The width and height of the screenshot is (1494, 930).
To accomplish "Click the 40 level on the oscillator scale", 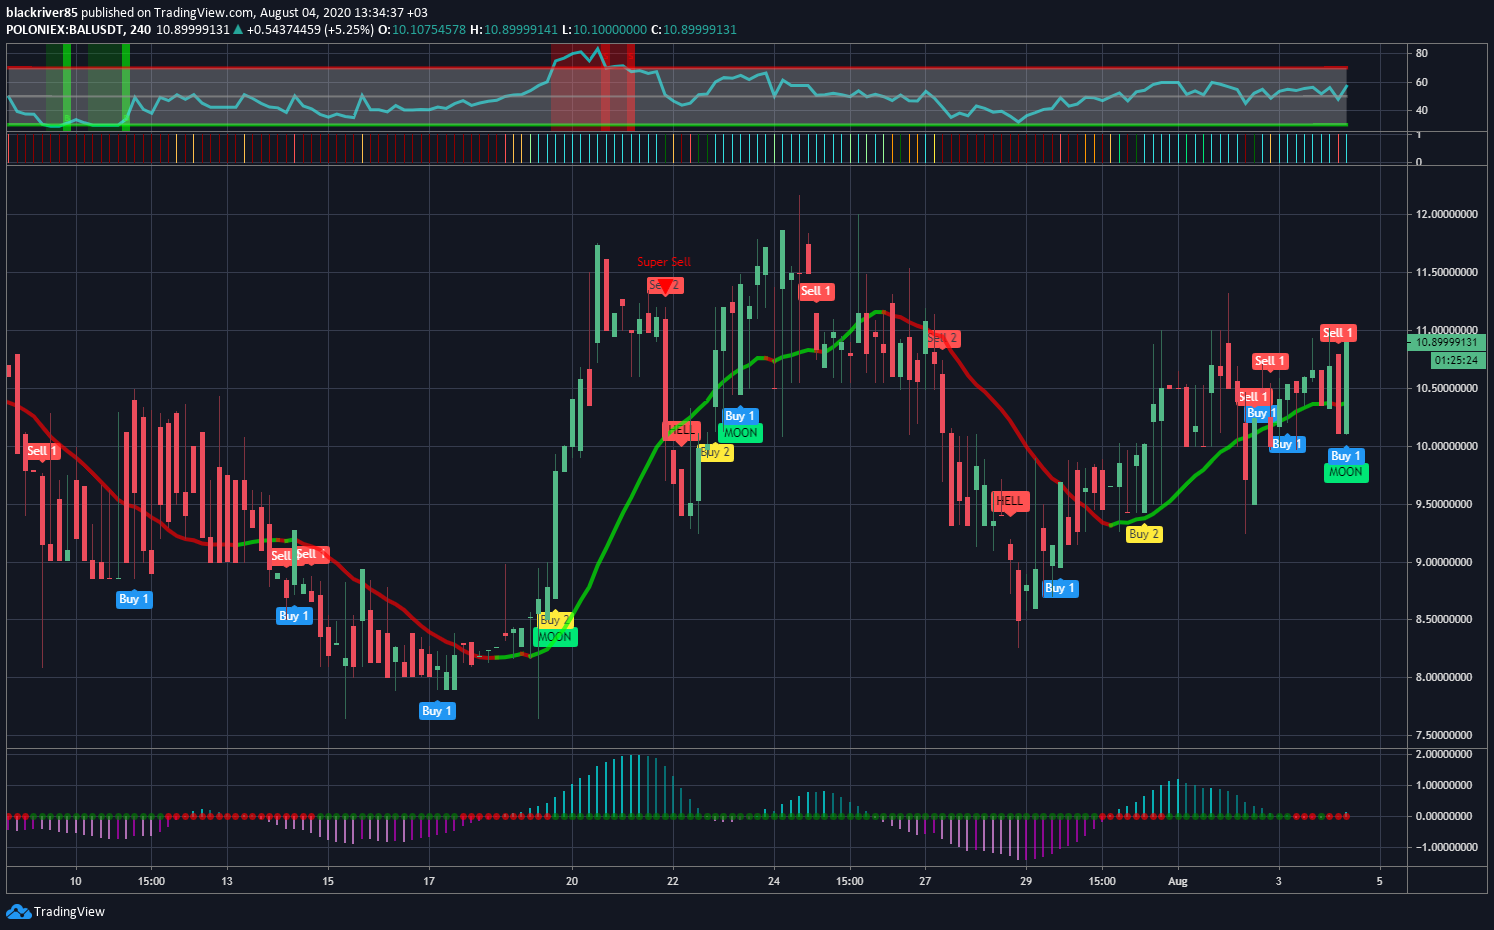I will [x=1422, y=110].
